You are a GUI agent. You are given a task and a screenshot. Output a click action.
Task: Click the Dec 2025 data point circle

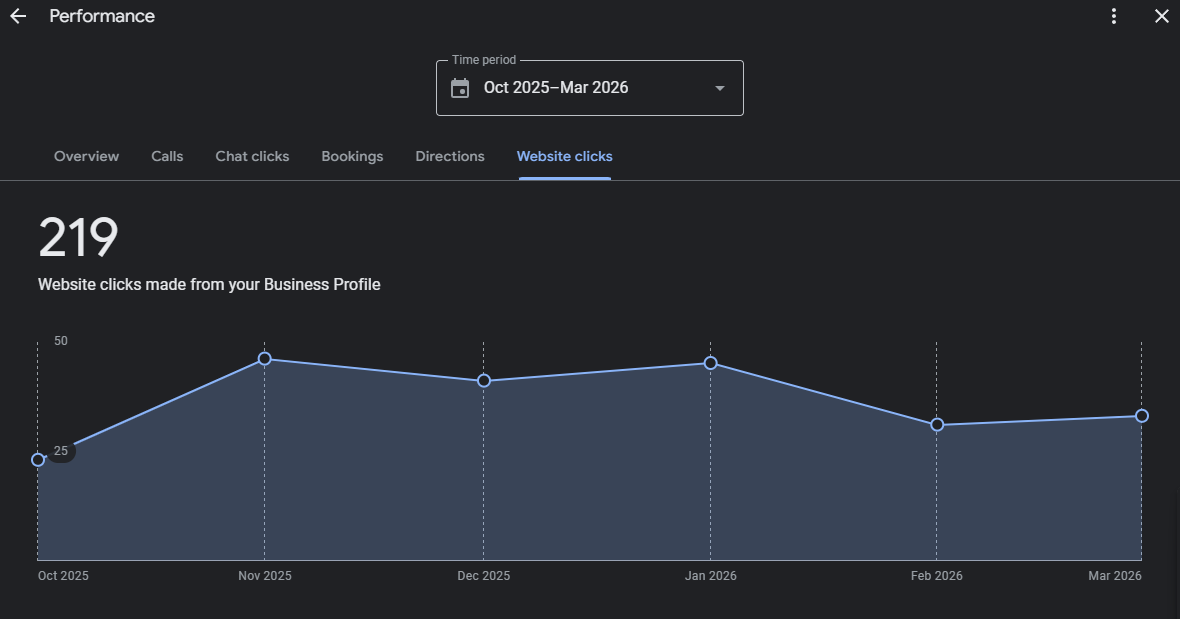(x=484, y=381)
